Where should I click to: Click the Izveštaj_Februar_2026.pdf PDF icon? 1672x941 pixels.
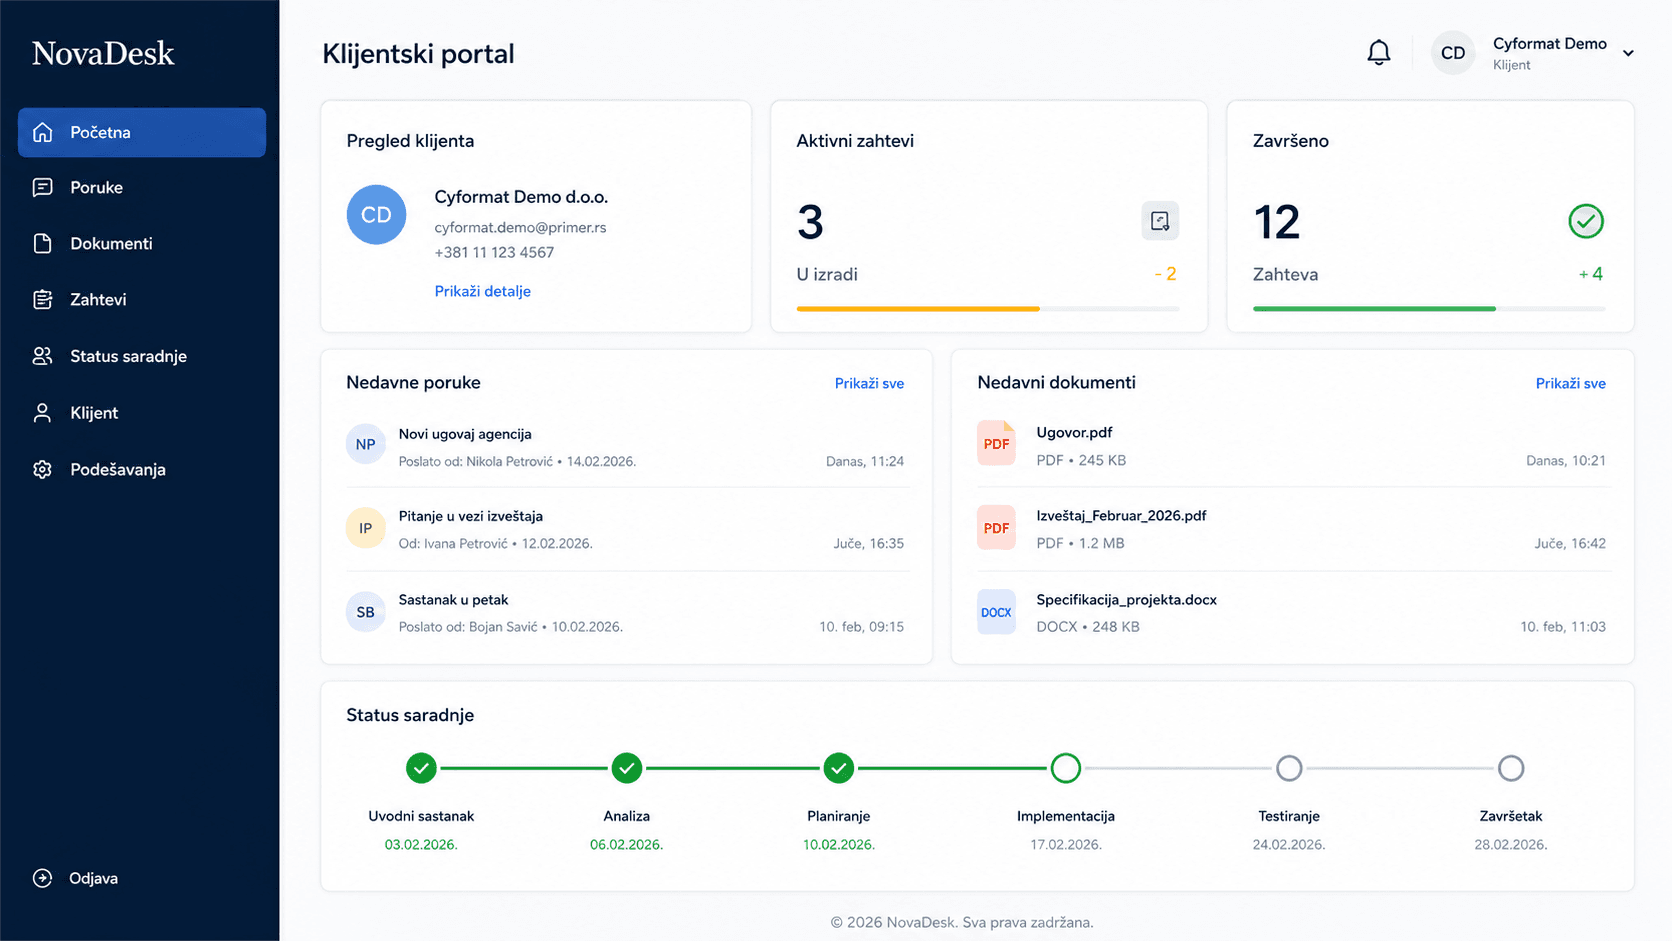(x=996, y=528)
